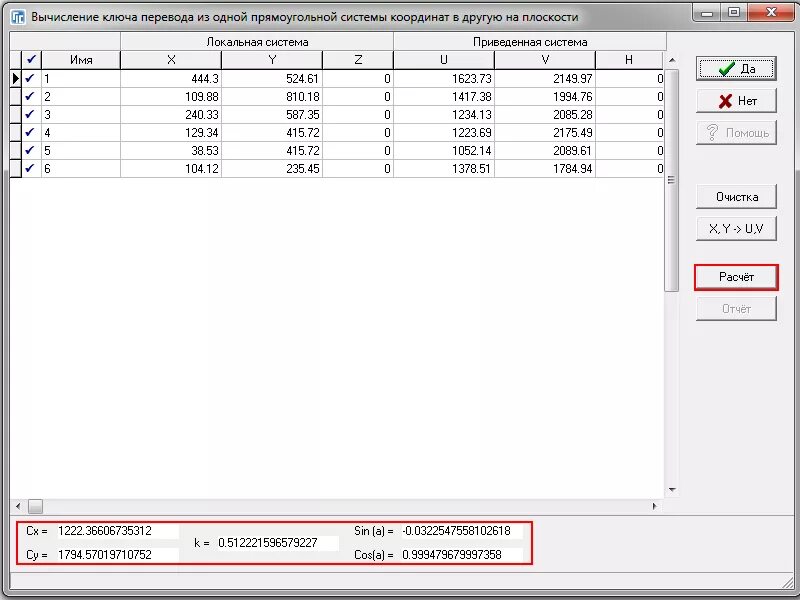Click the horizontal scrollbar thumb

coord(35,507)
